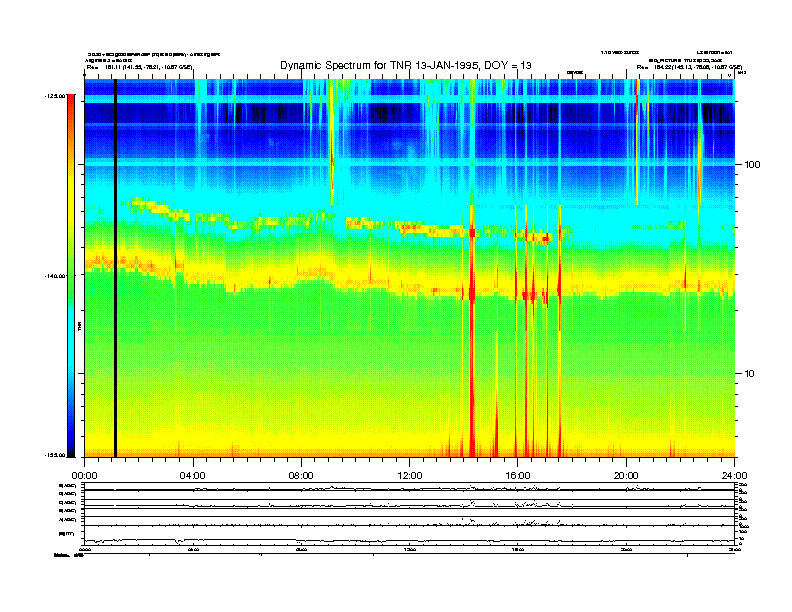This screenshot has height=612, width=792.
Task: Click the 00:00 time axis label
Action: point(84,476)
